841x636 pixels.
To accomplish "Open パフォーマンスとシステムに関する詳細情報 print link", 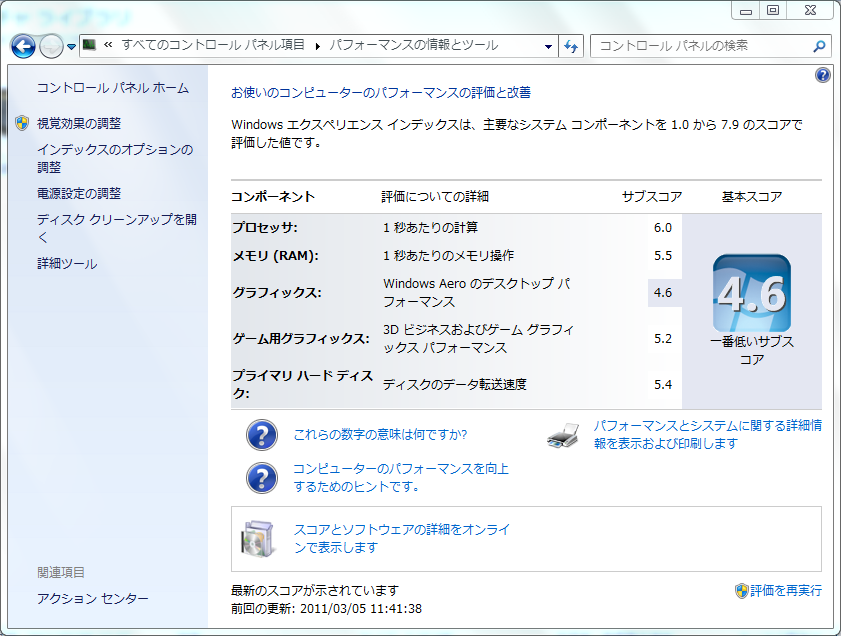I will point(707,434).
